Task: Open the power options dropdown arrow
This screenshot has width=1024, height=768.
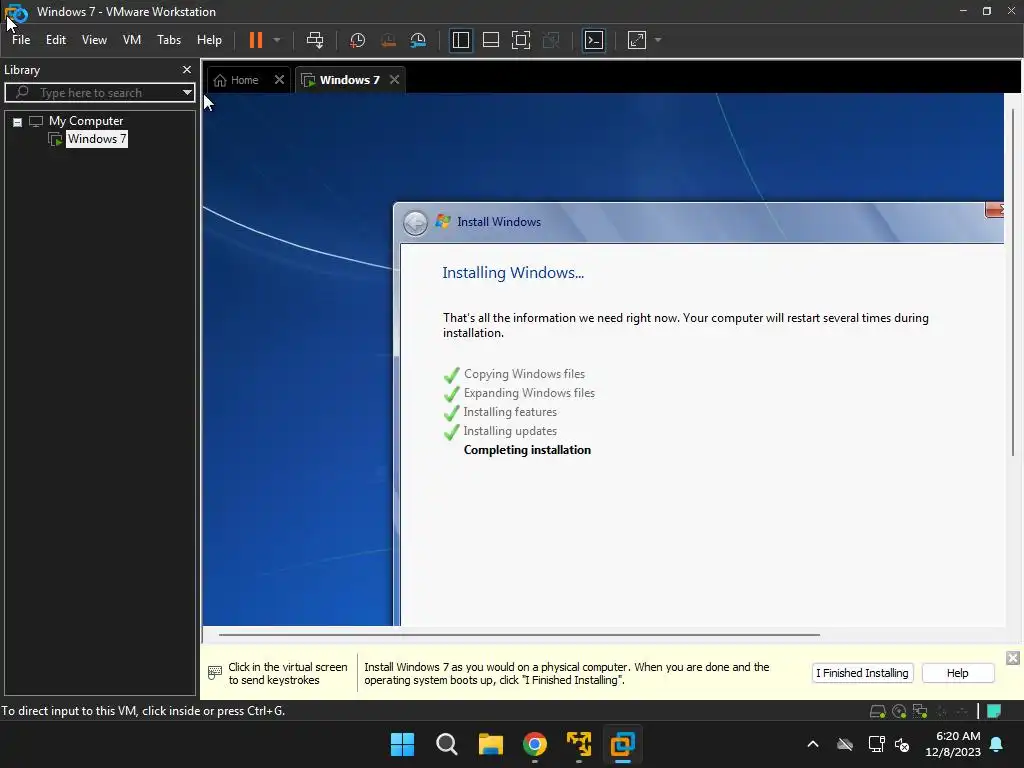Action: pyautogui.click(x=277, y=40)
